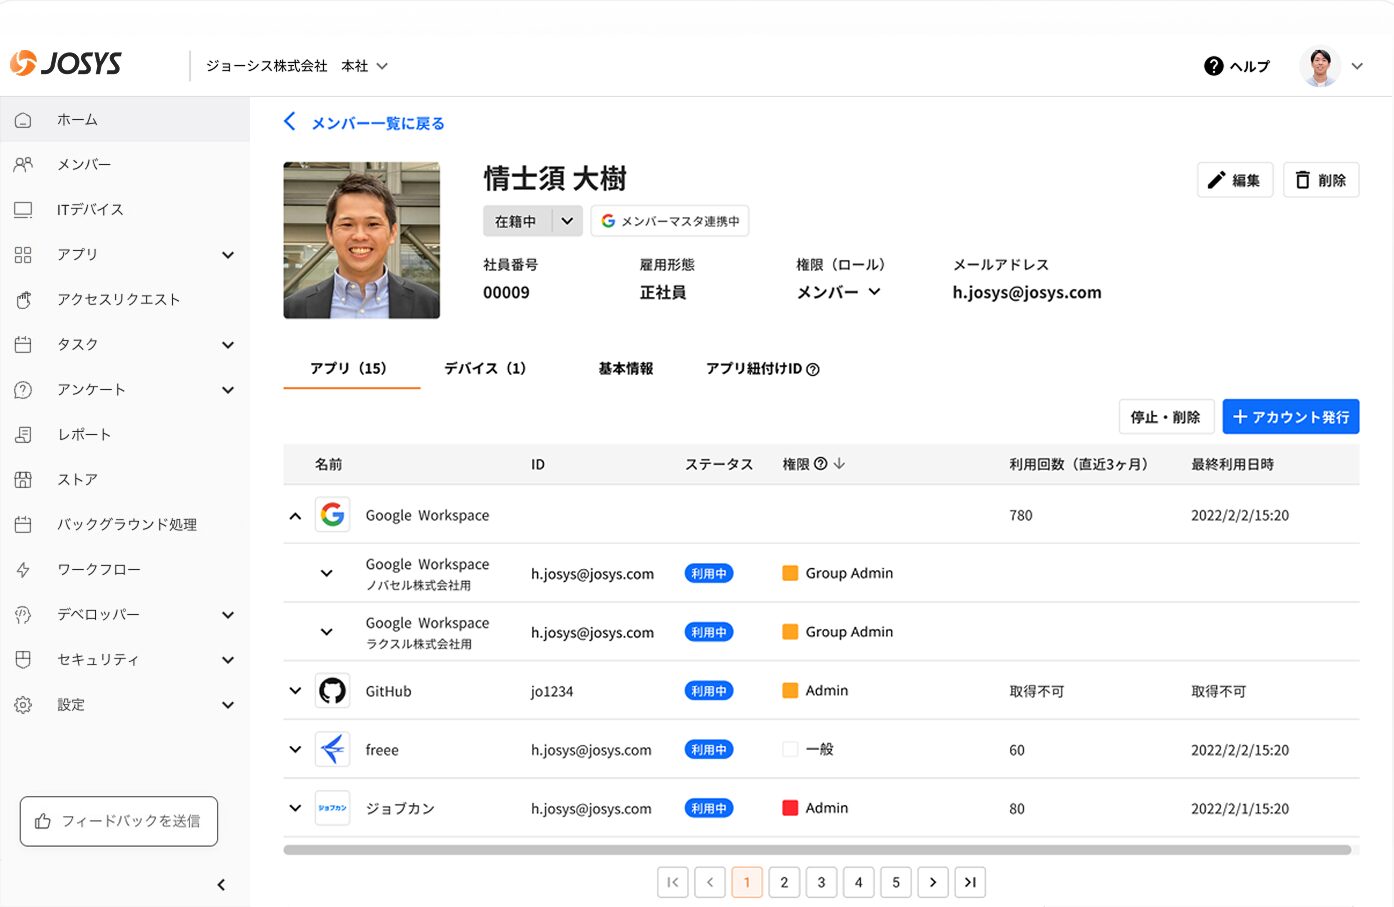Click the アカウント発行 button
The height and width of the screenshot is (907, 1394).
pos(1291,417)
